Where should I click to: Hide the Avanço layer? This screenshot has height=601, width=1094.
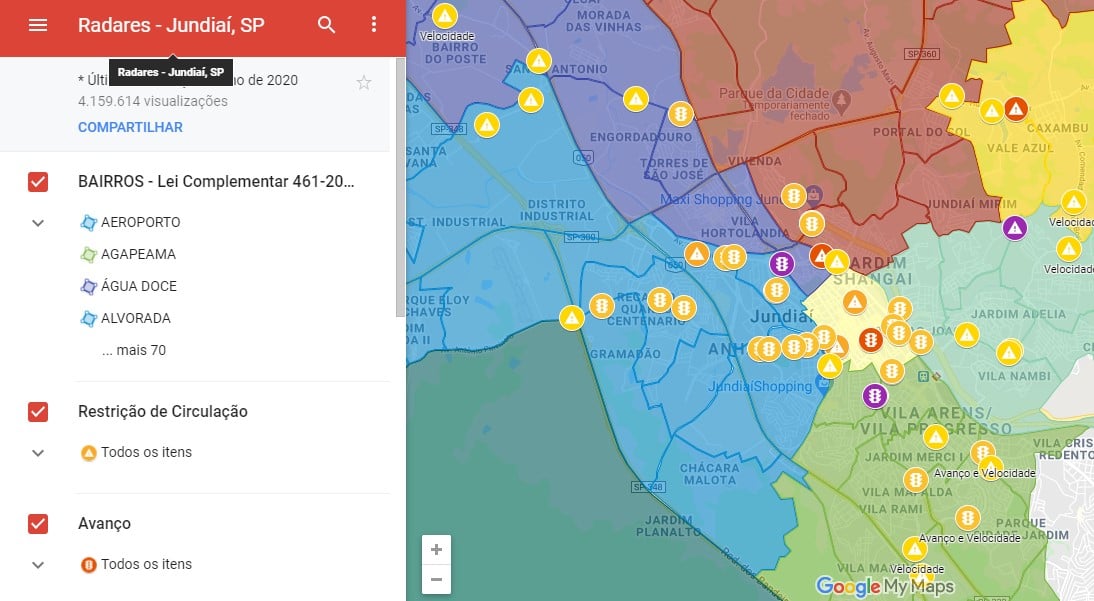[38, 524]
